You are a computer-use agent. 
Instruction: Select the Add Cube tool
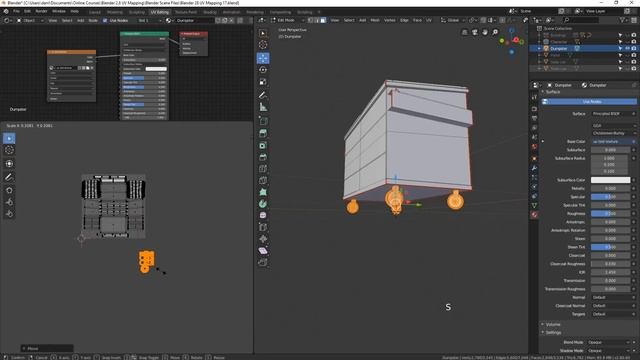coord(263,121)
